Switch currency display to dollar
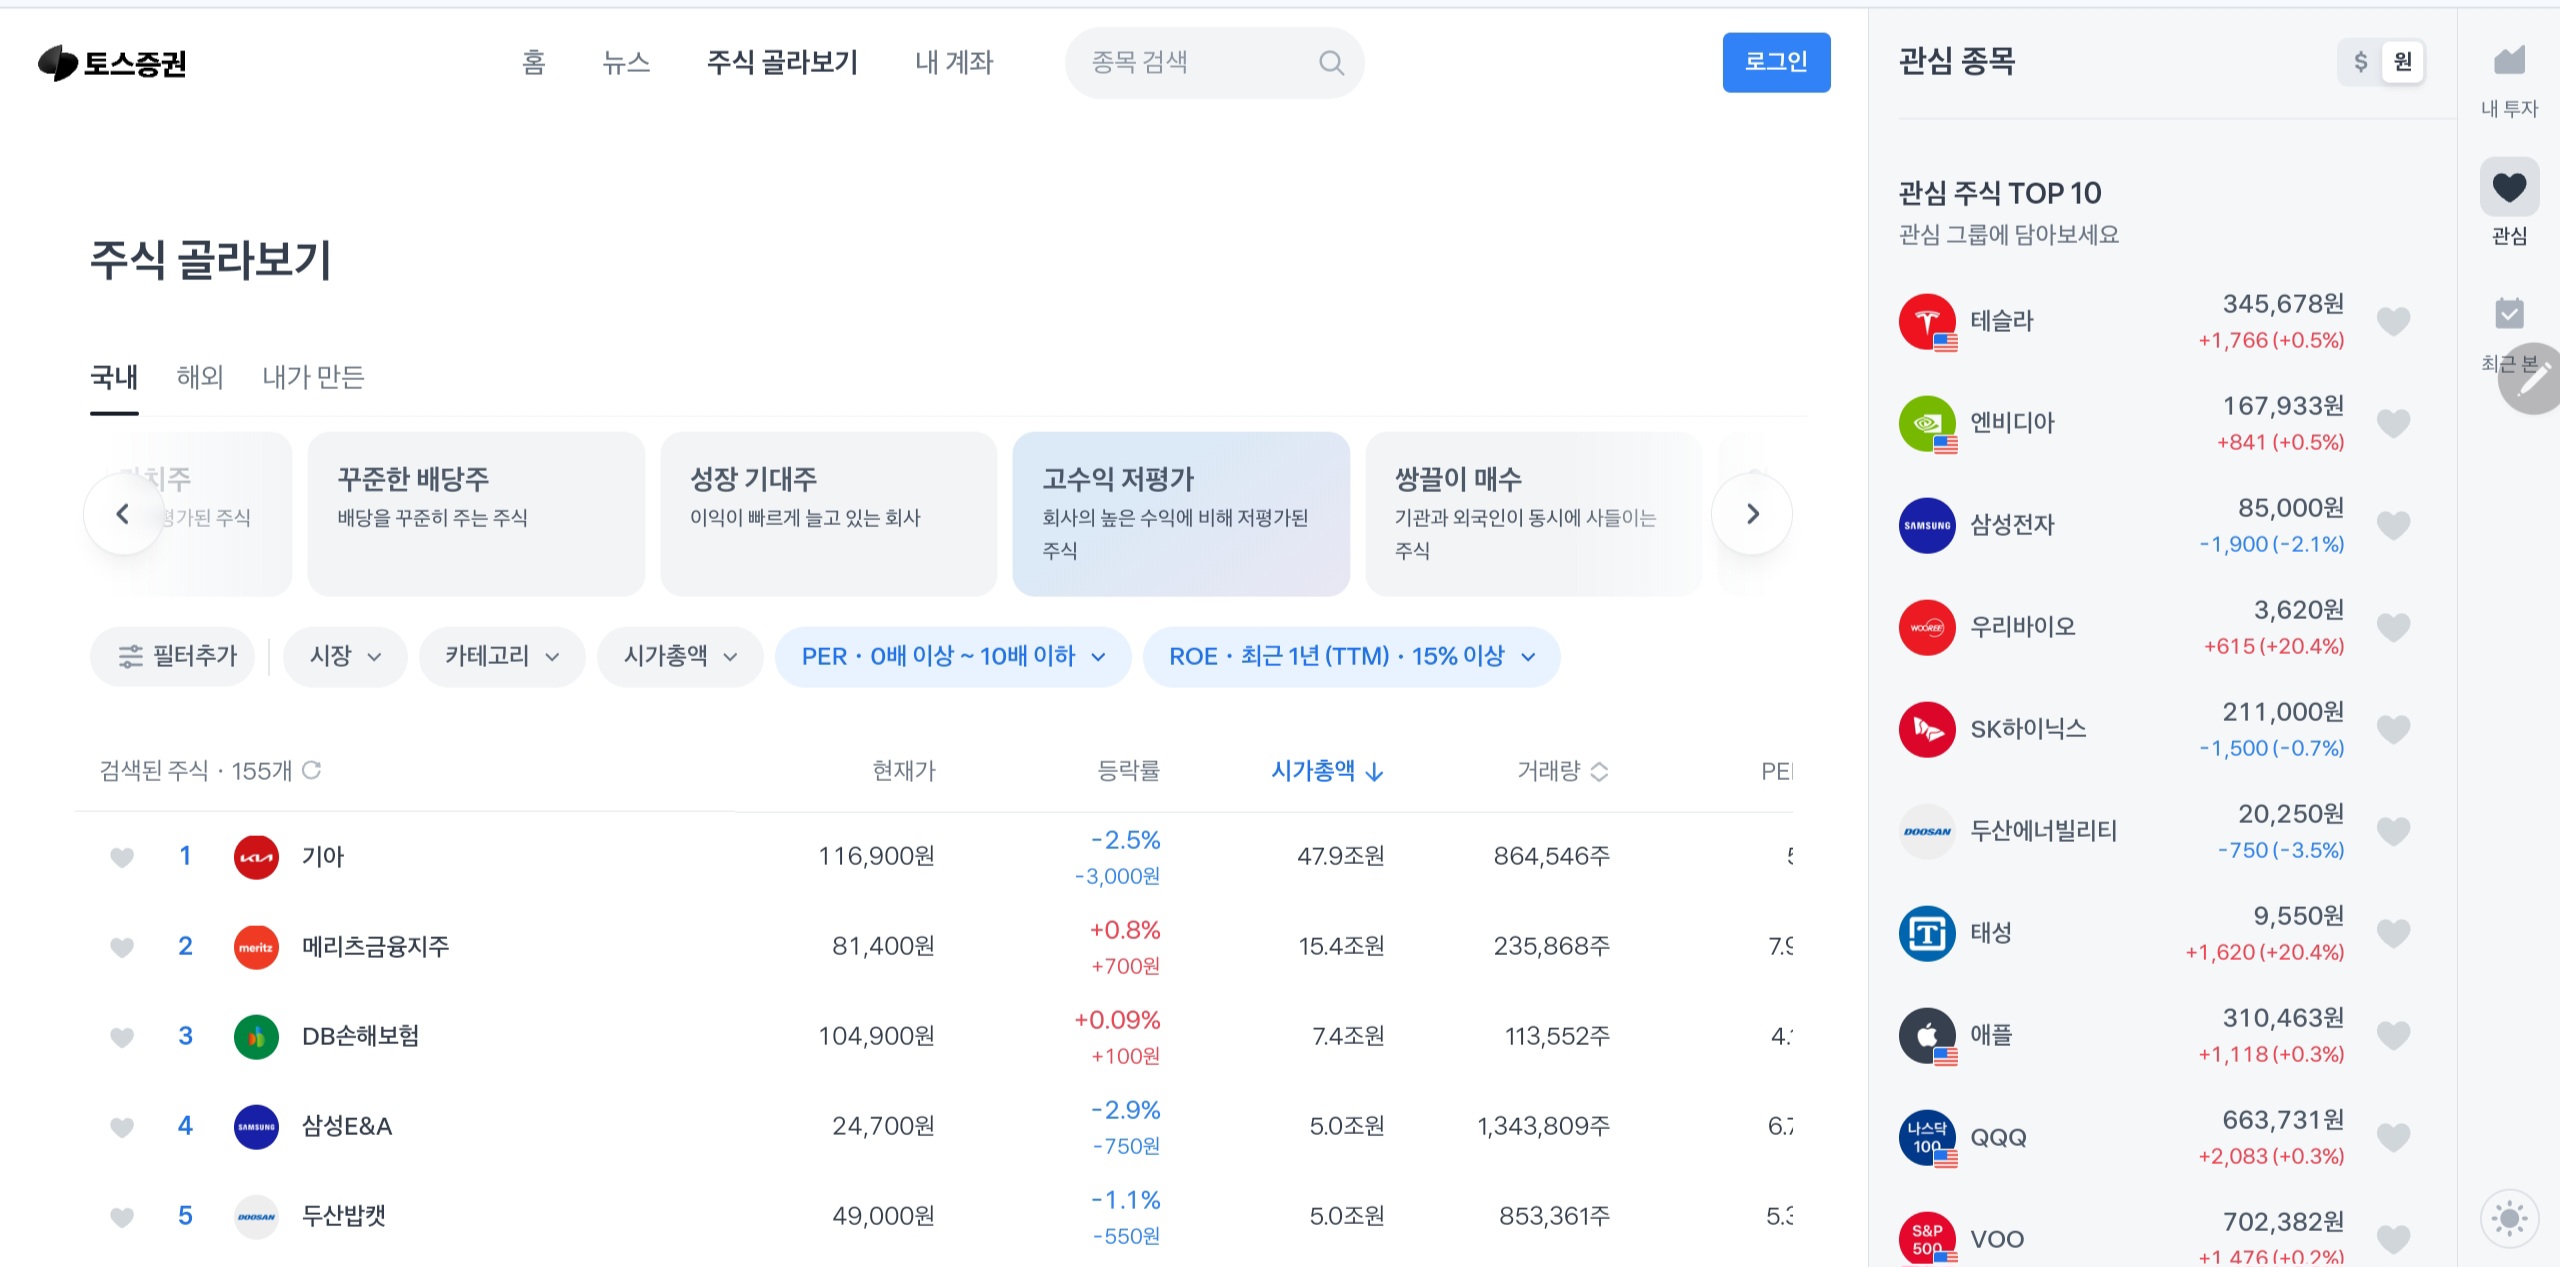Image resolution: width=2560 pixels, height=1267 pixels. tap(2360, 62)
